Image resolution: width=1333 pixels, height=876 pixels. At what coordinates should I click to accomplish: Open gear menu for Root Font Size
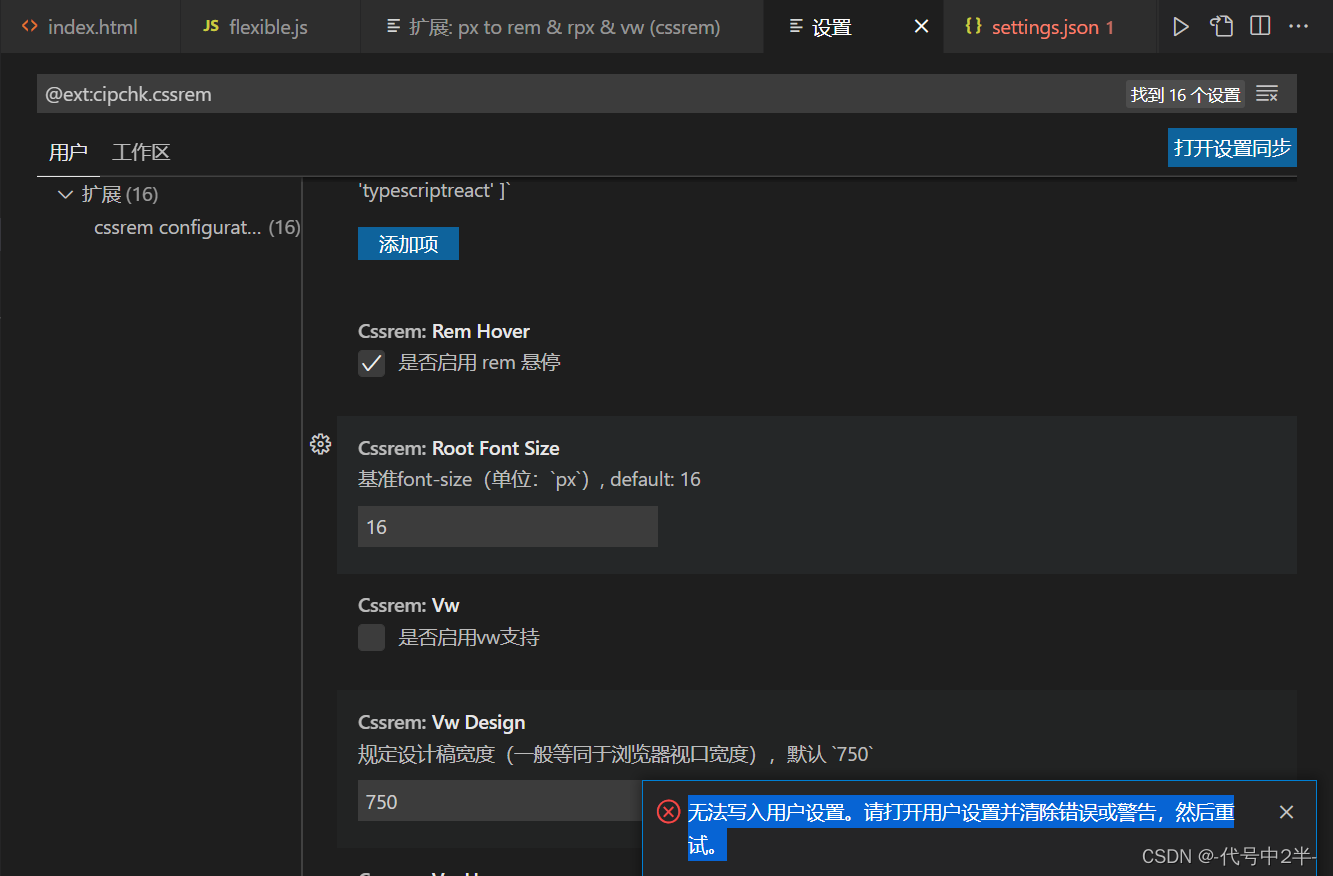tap(320, 444)
